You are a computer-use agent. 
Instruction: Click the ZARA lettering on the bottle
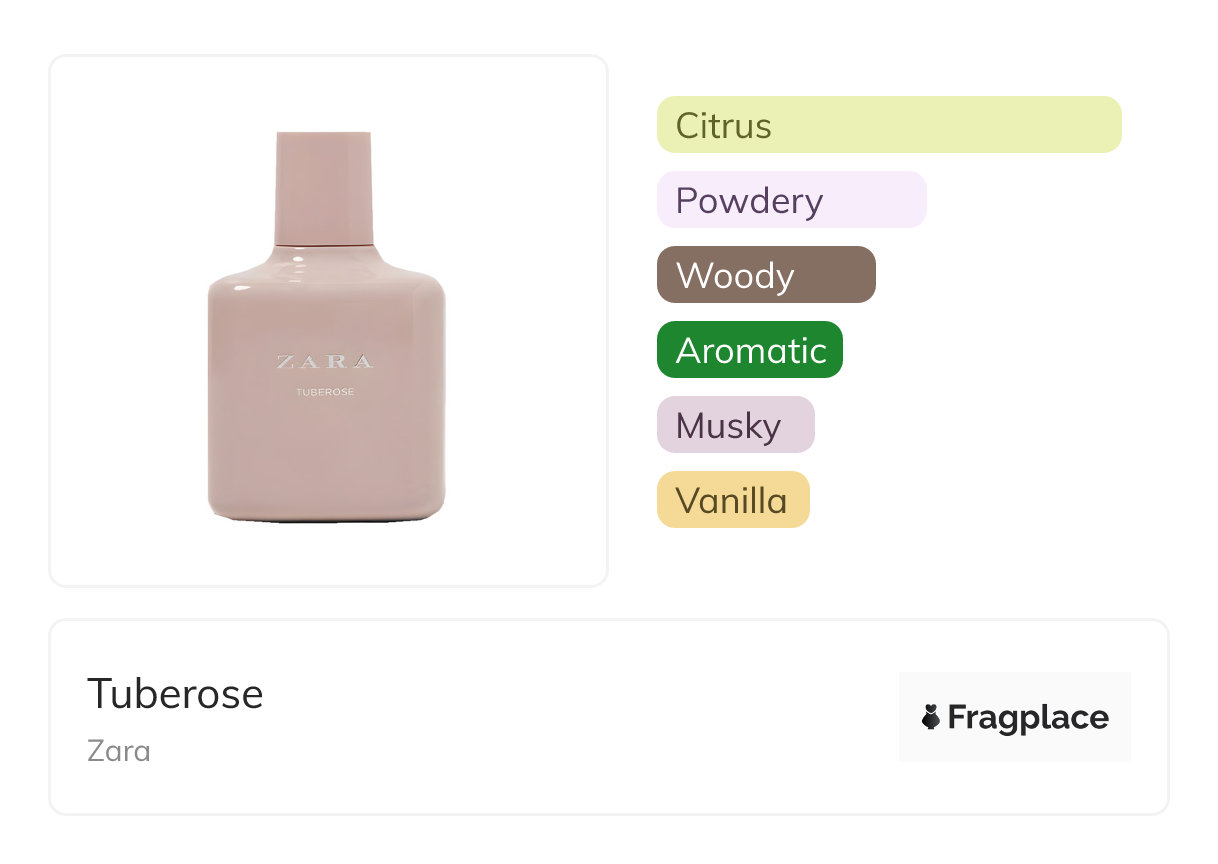324,362
